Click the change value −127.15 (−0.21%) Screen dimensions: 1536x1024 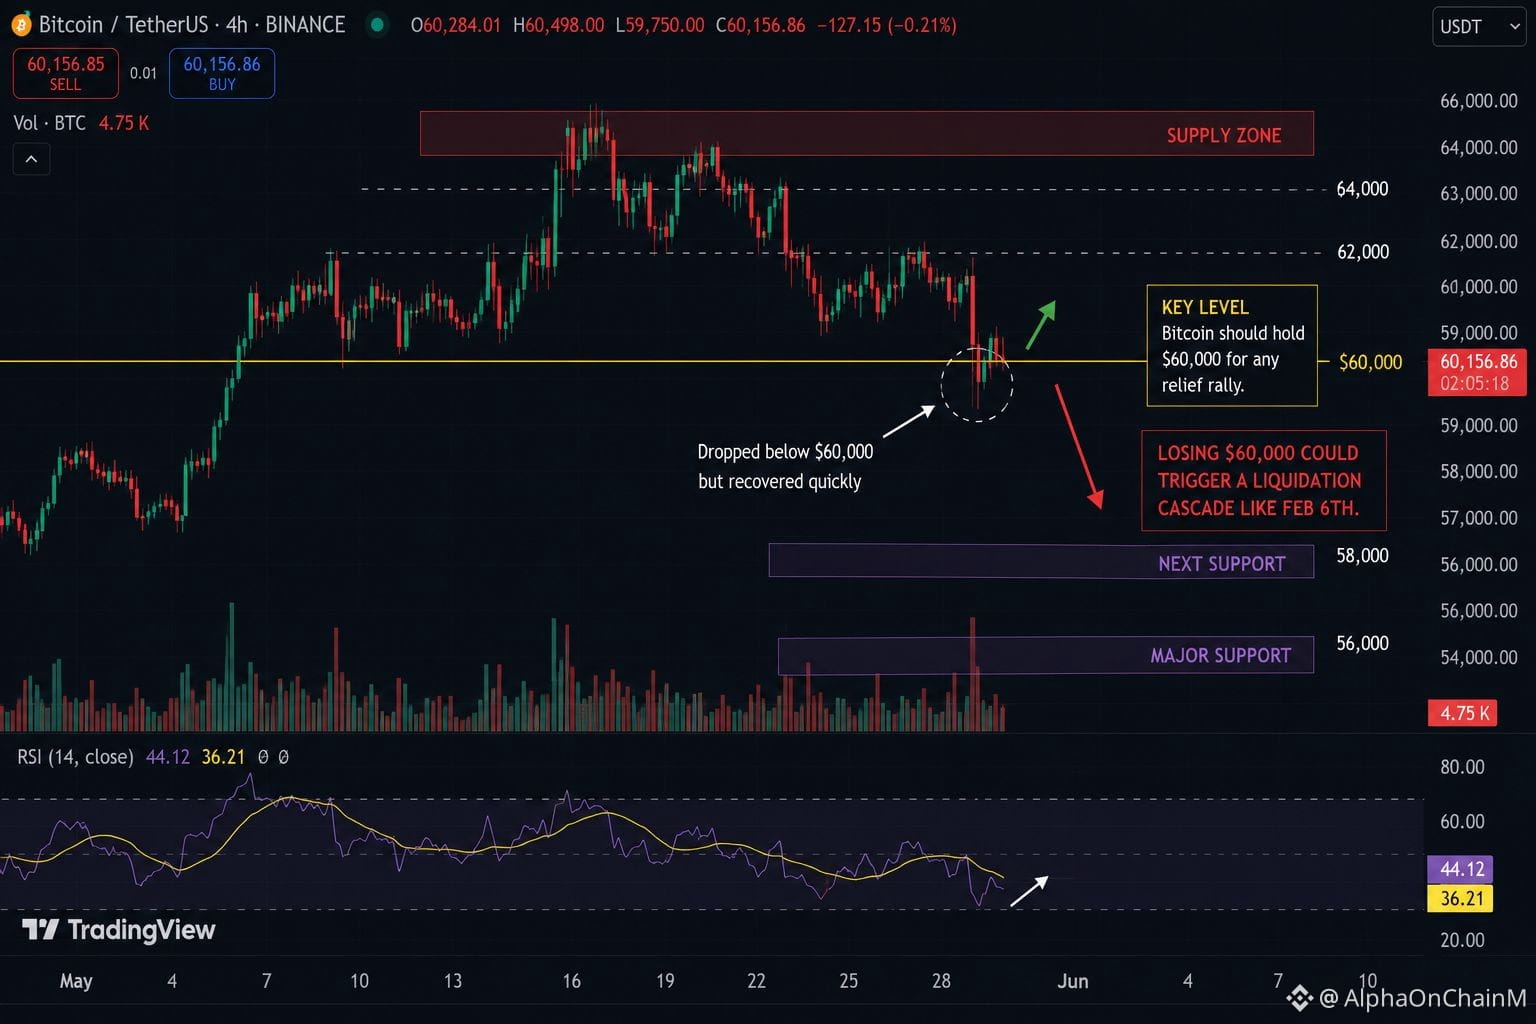coord(887,25)
